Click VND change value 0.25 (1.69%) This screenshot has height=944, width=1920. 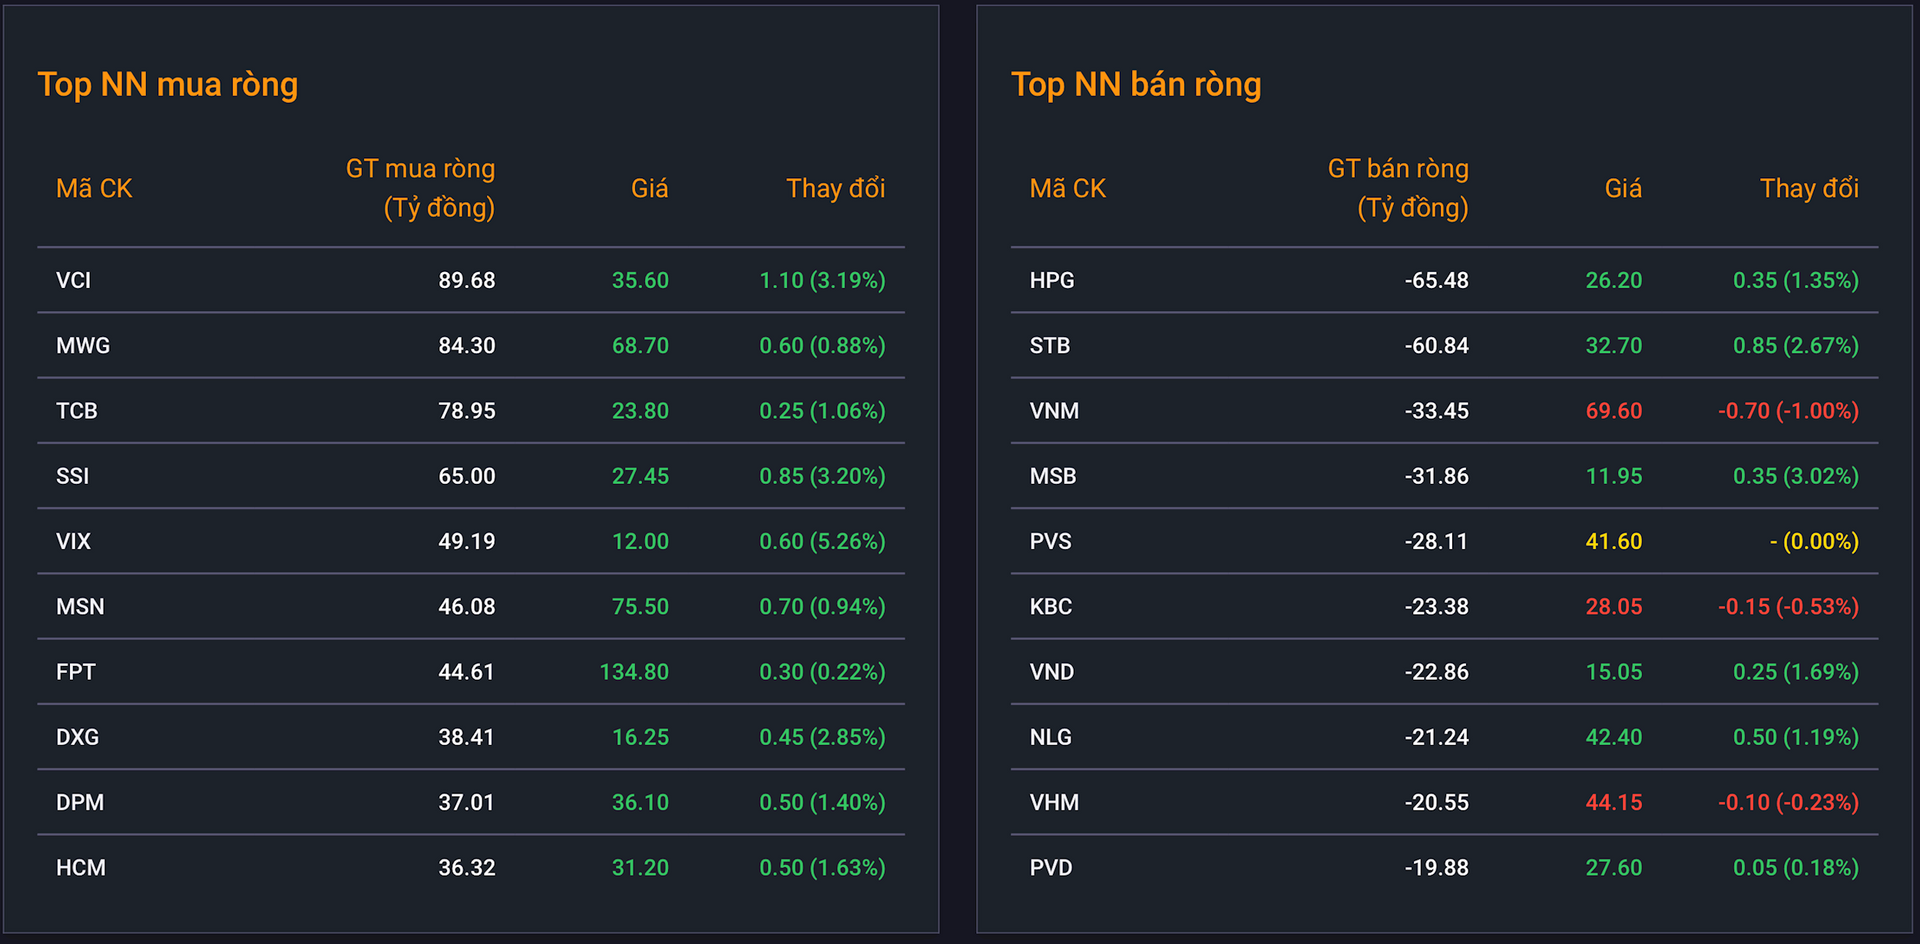click(x=1796, y=672)
